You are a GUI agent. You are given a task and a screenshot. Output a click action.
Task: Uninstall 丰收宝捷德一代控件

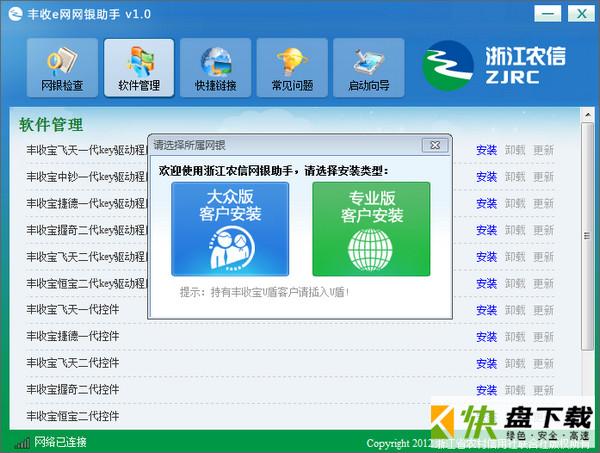pyautogui.click(x=515, y=337)
